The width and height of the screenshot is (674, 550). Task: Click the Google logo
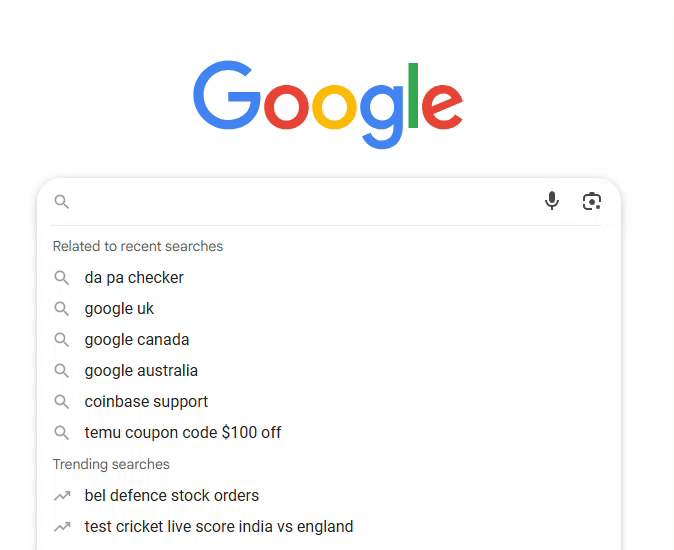[x=328, y=103]
